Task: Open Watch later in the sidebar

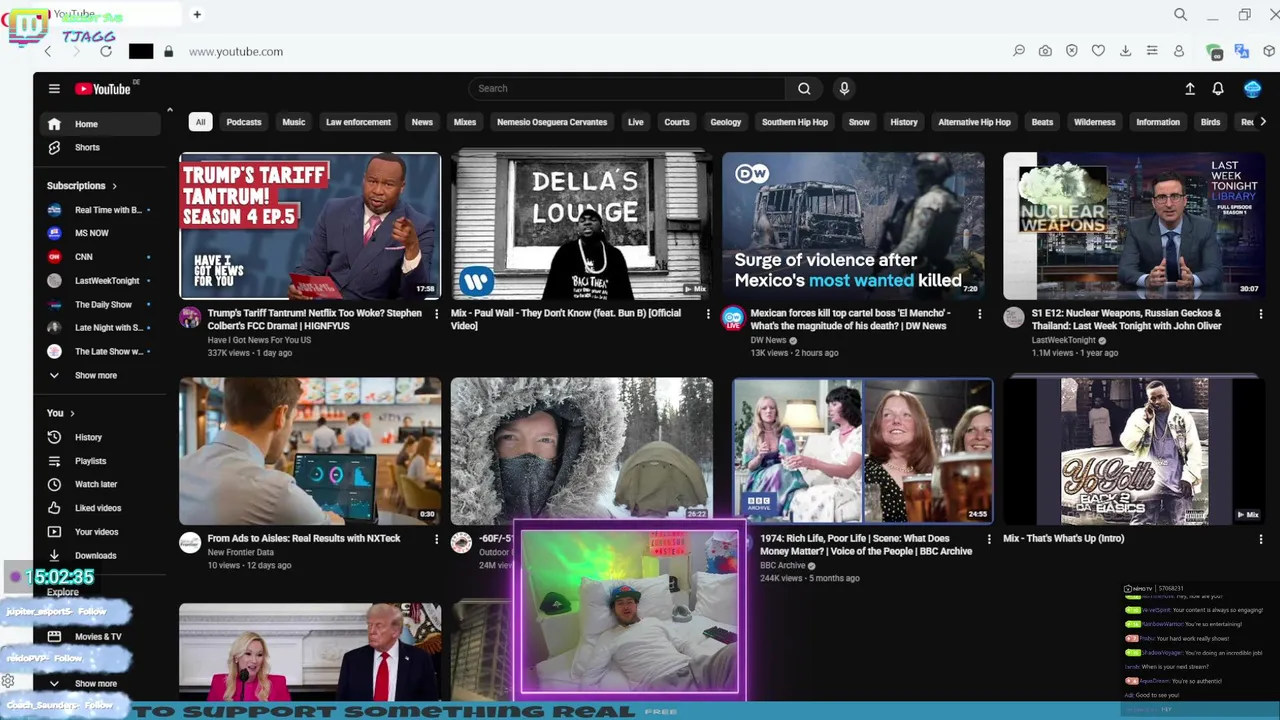Action: (100, 484)
